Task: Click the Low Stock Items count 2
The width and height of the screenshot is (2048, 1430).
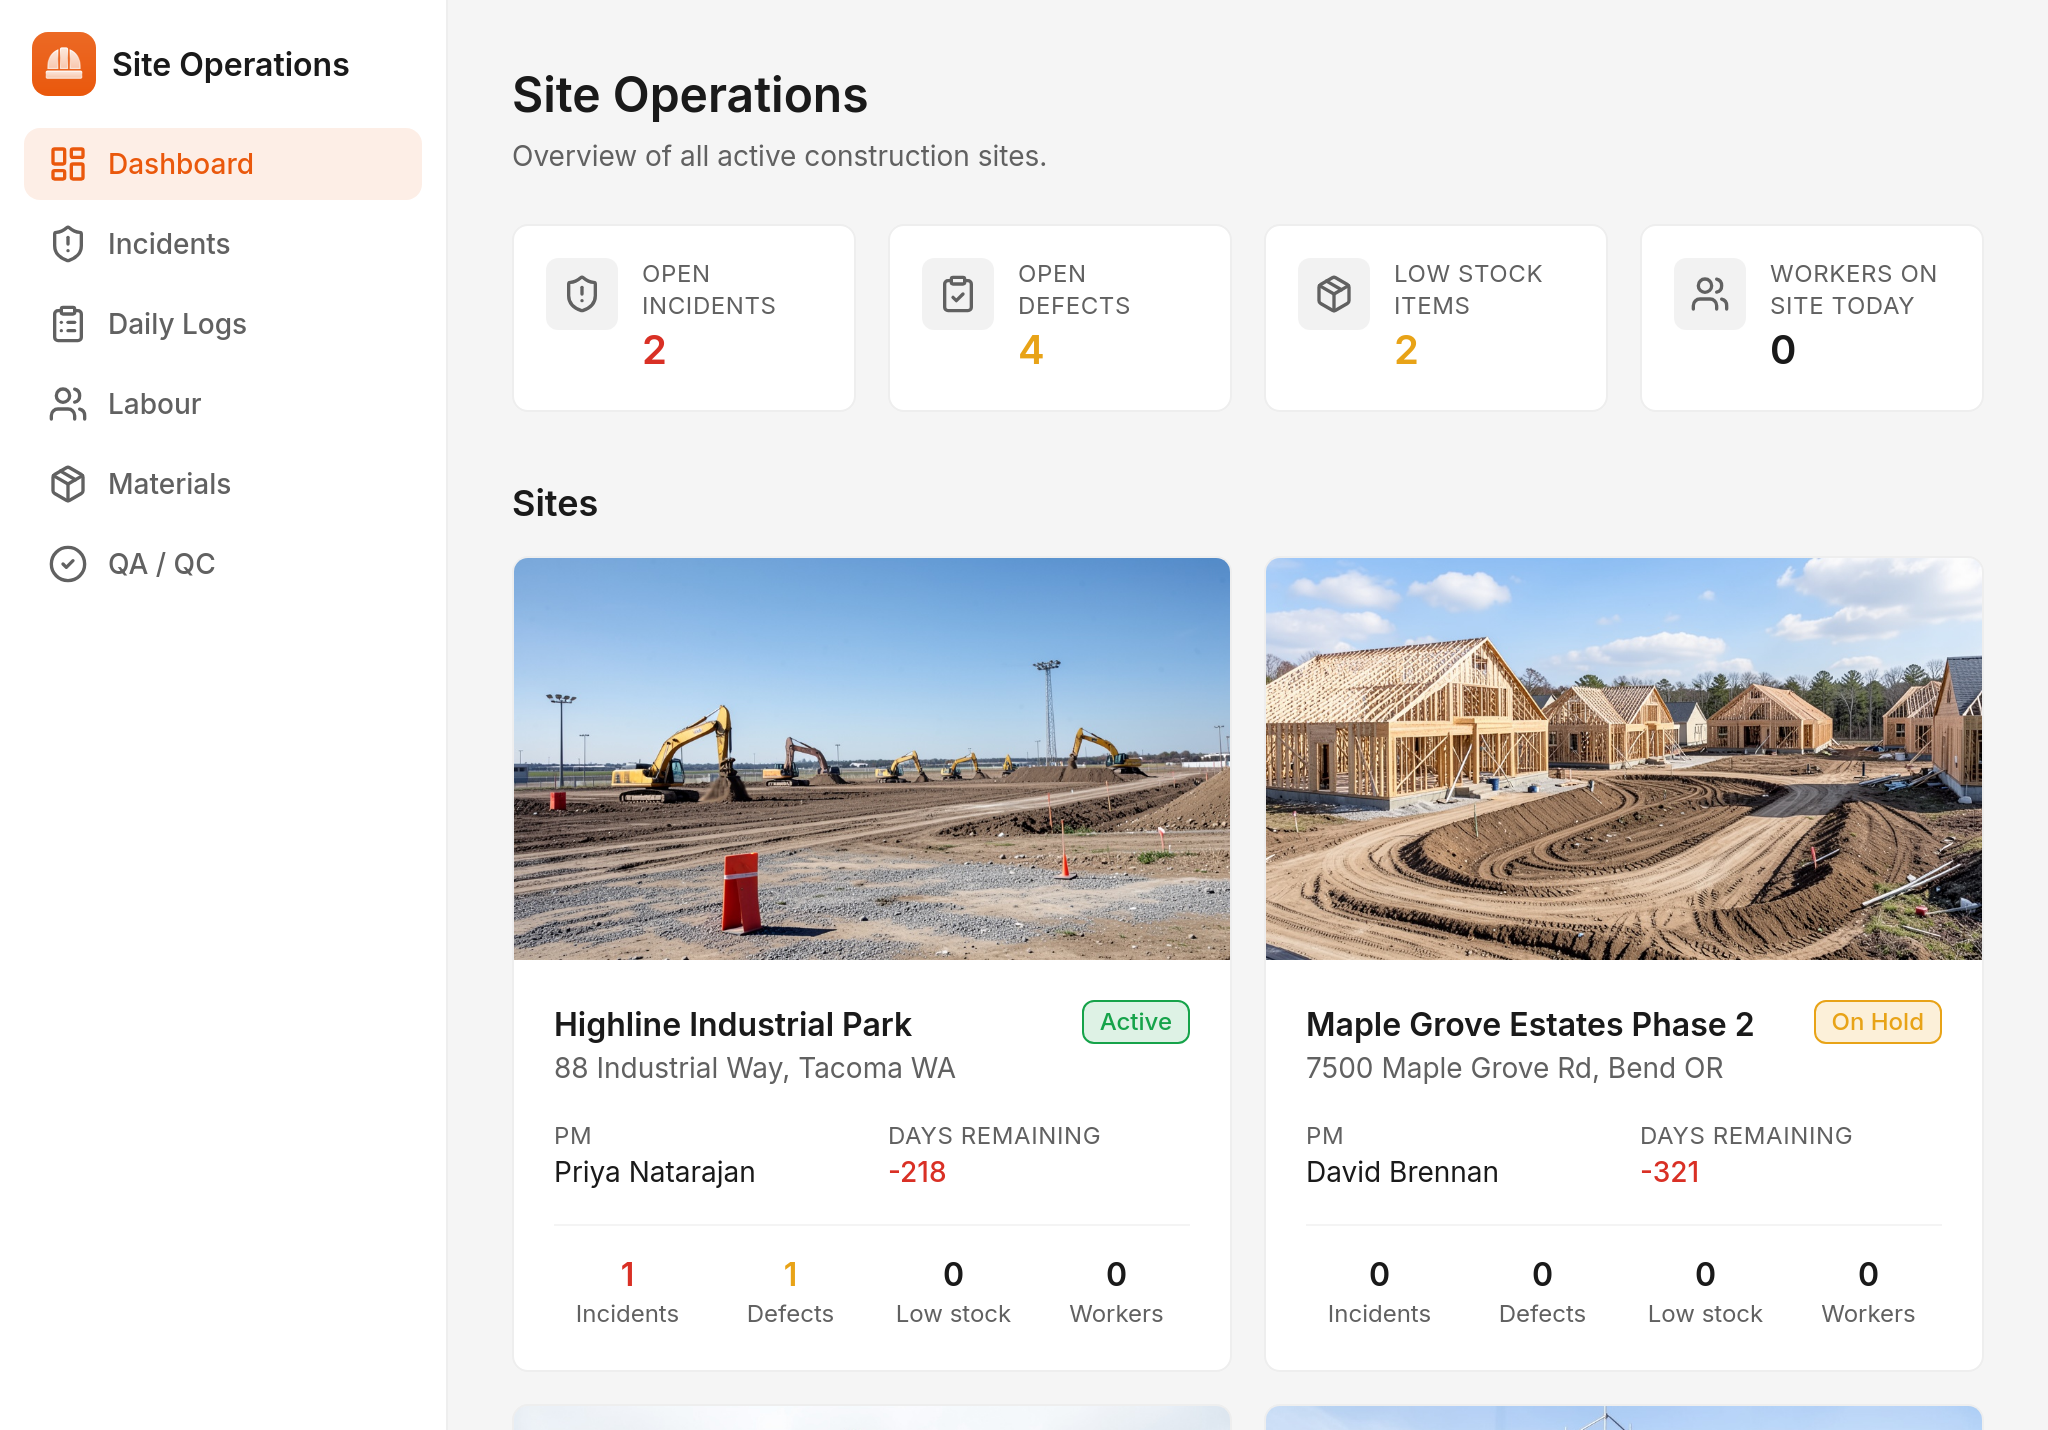Action: click(x=1406, y=350)
